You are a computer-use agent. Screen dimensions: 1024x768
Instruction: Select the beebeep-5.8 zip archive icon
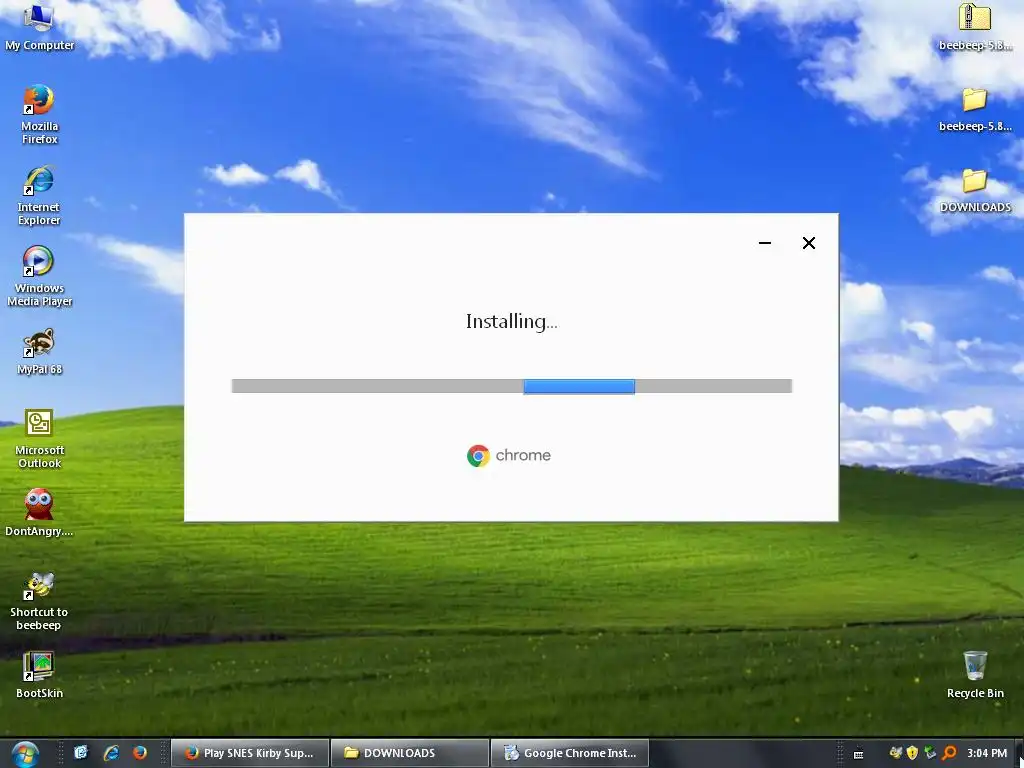point(975,26)
